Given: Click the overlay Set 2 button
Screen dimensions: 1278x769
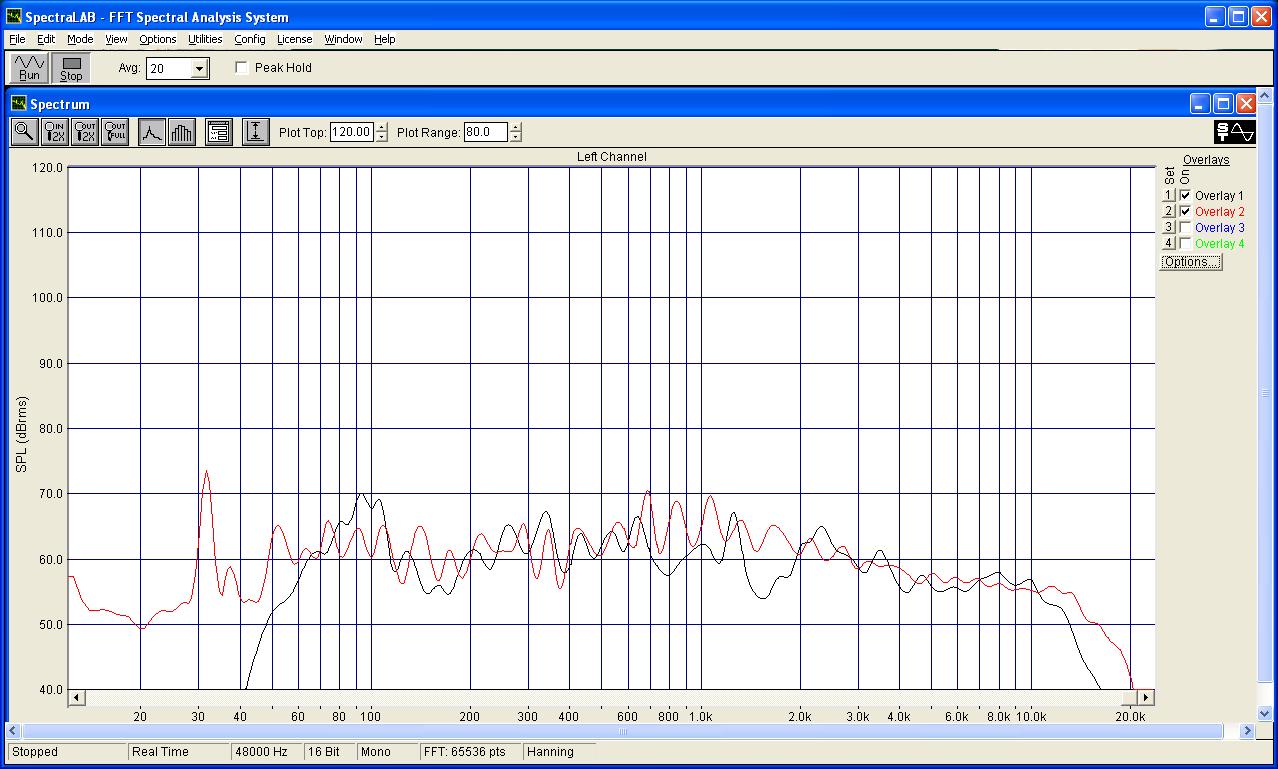Looking at the screenshot, I should (1168, 212).
